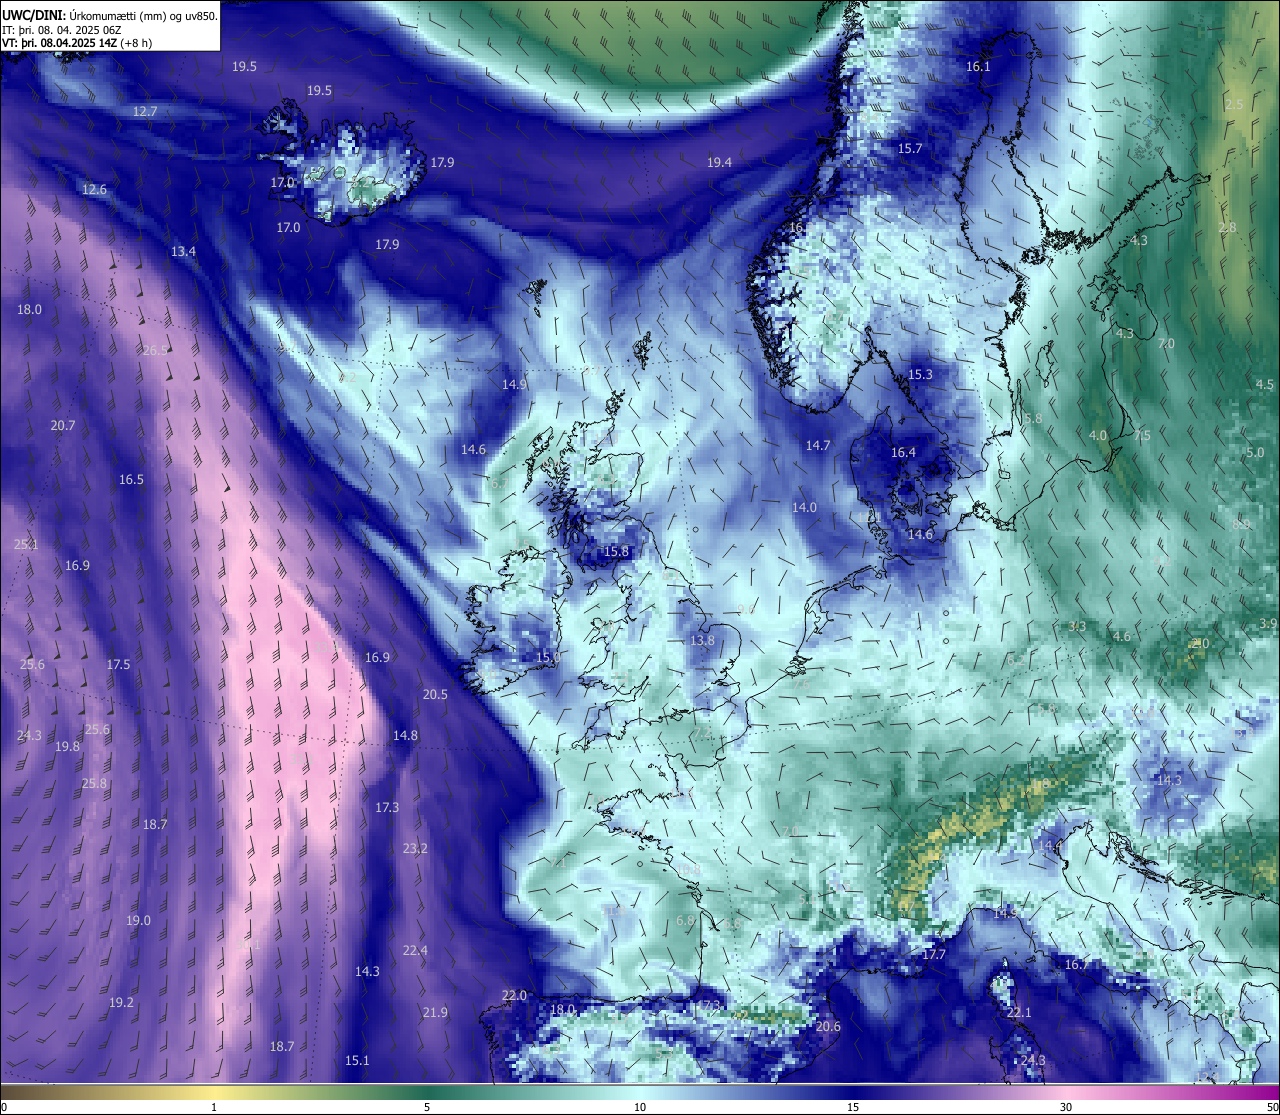Click the 15.1 value near bottom

(357, 1060)
